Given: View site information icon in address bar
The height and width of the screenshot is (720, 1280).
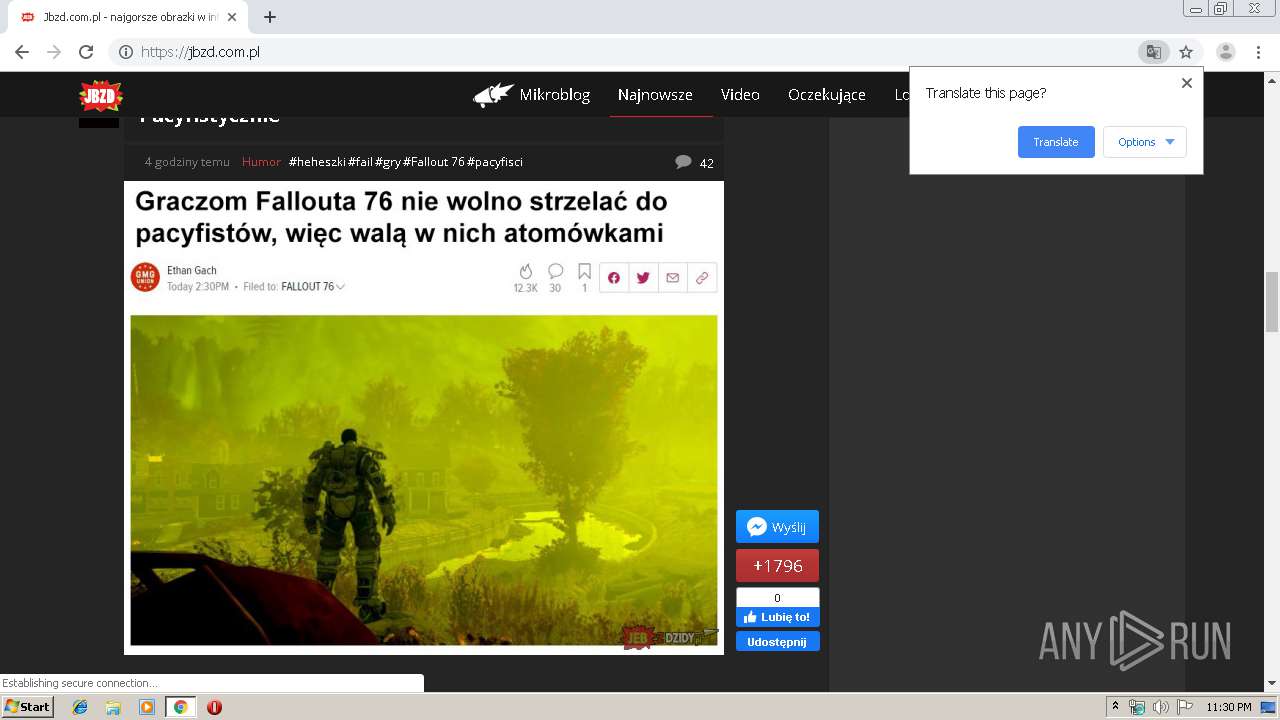Looking at the screenshot, I should pos(126,52).
